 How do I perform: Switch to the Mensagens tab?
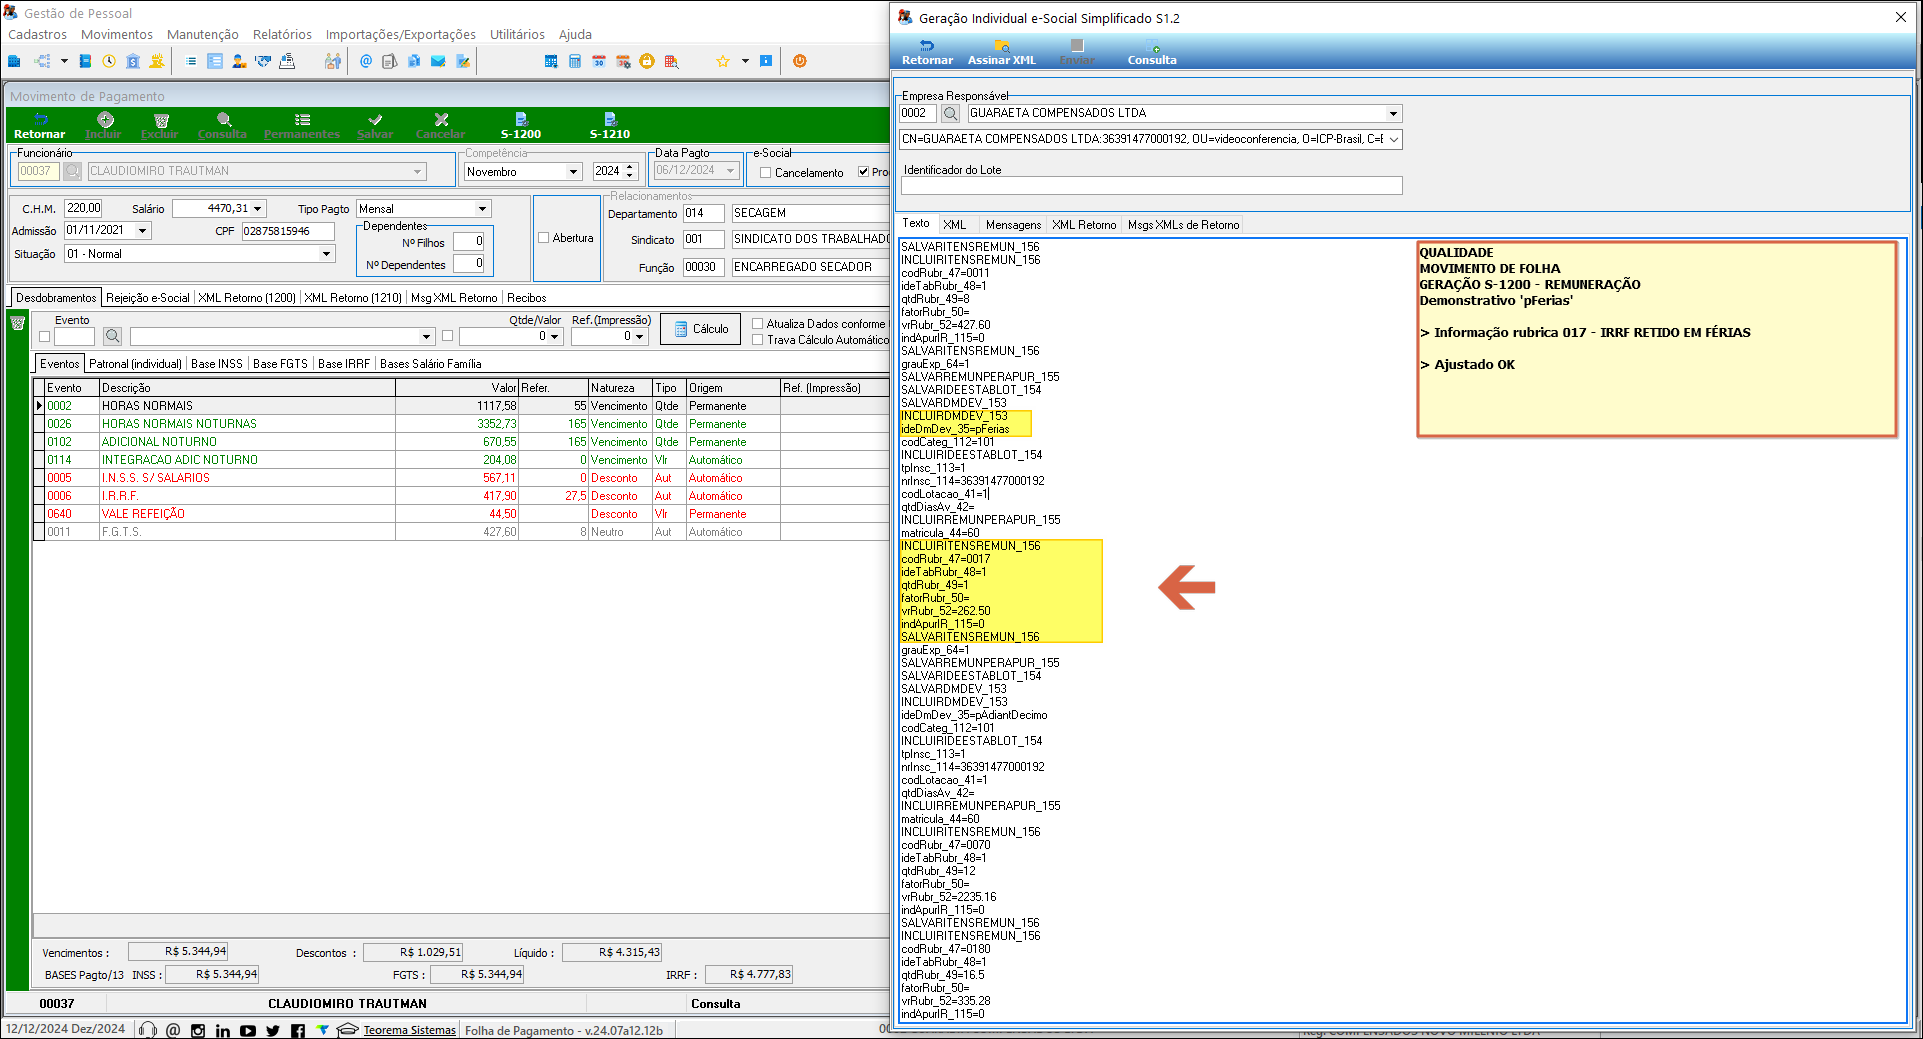coord(1013,225)
